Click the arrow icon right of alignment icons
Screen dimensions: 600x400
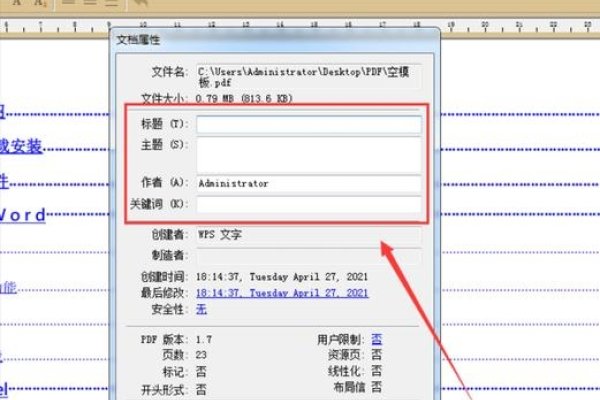click(x=140, y=5)
